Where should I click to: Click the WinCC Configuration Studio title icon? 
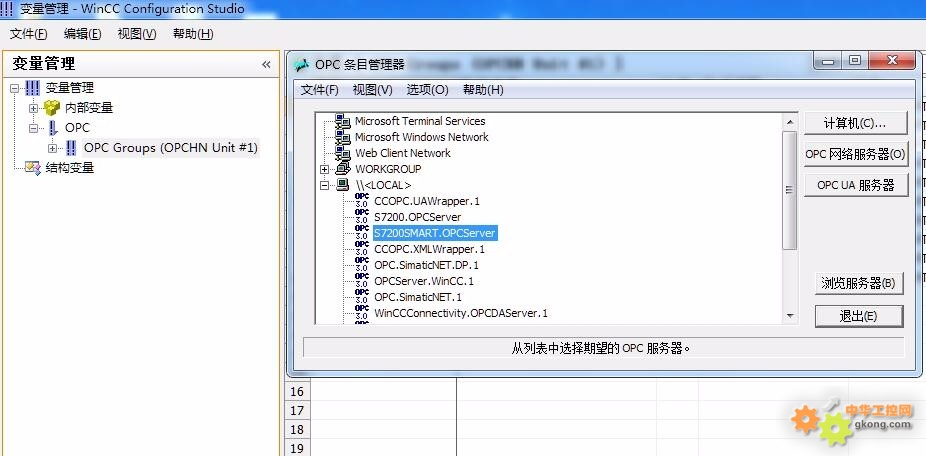click(x=6, y=9)
